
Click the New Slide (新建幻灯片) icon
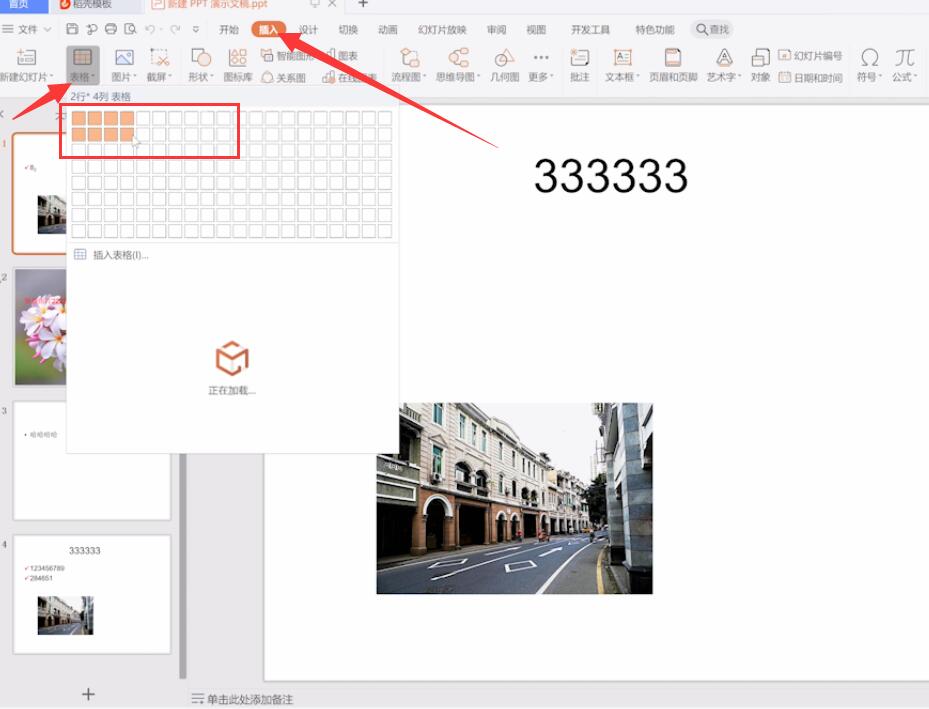tap(26, 57)
